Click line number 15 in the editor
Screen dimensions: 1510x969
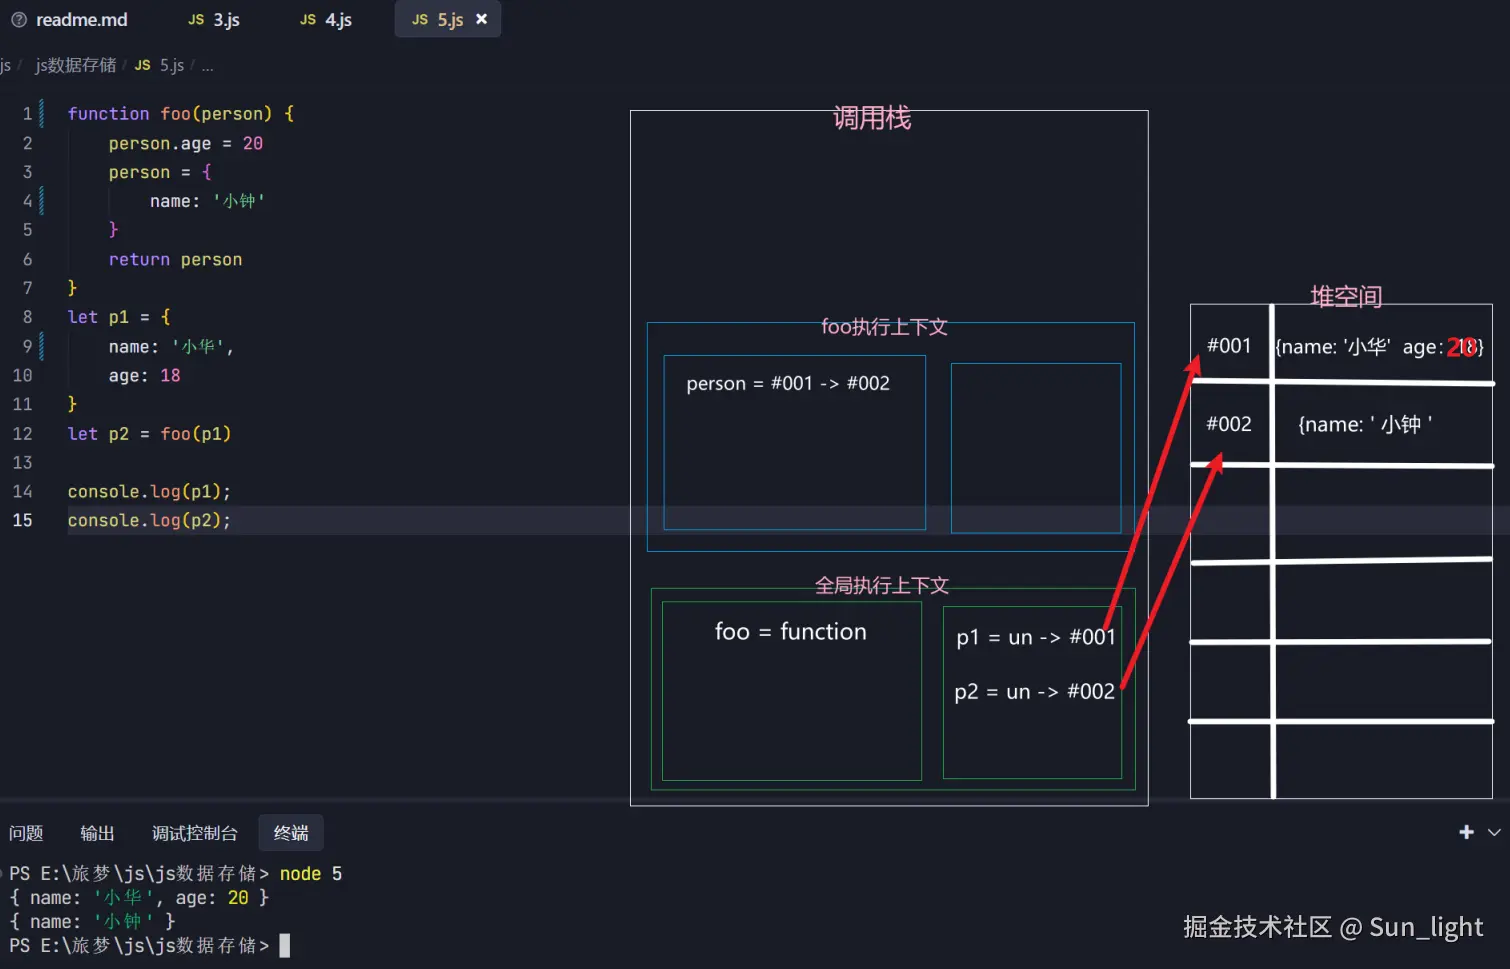23,520
